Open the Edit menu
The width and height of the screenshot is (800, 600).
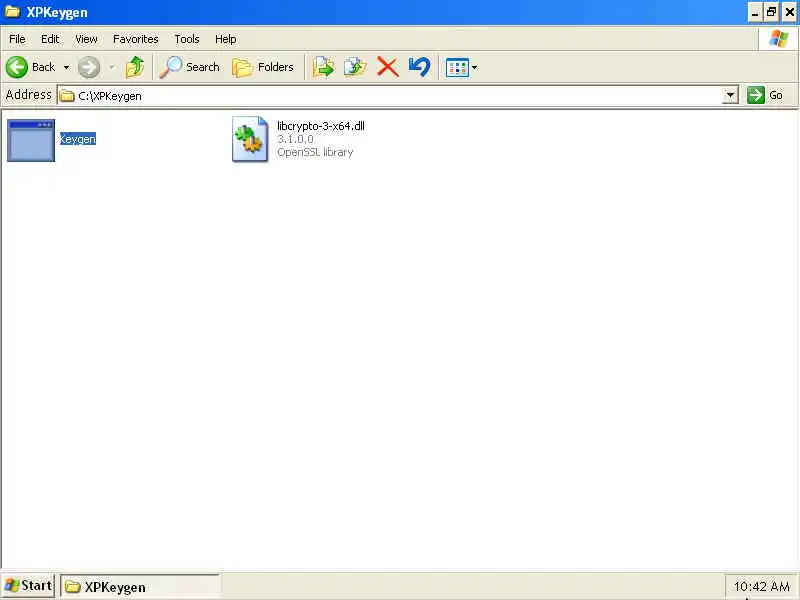[x=50, y=39]
